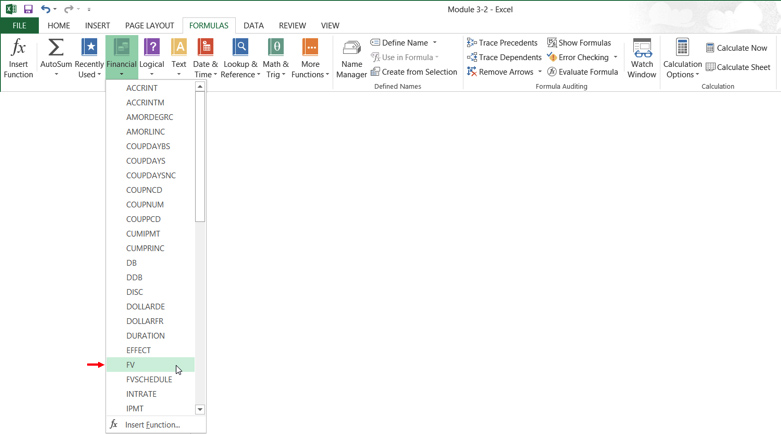781x434 pixels.
Task: Click Calculate Now
Action: click(x=737, y=48)
